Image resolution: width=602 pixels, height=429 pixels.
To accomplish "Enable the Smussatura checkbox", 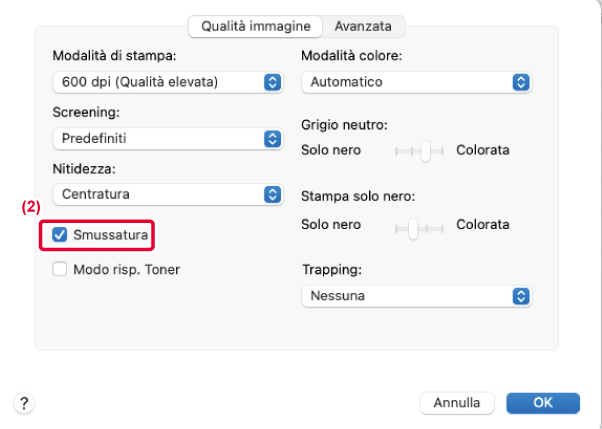I will pos(59,236).
